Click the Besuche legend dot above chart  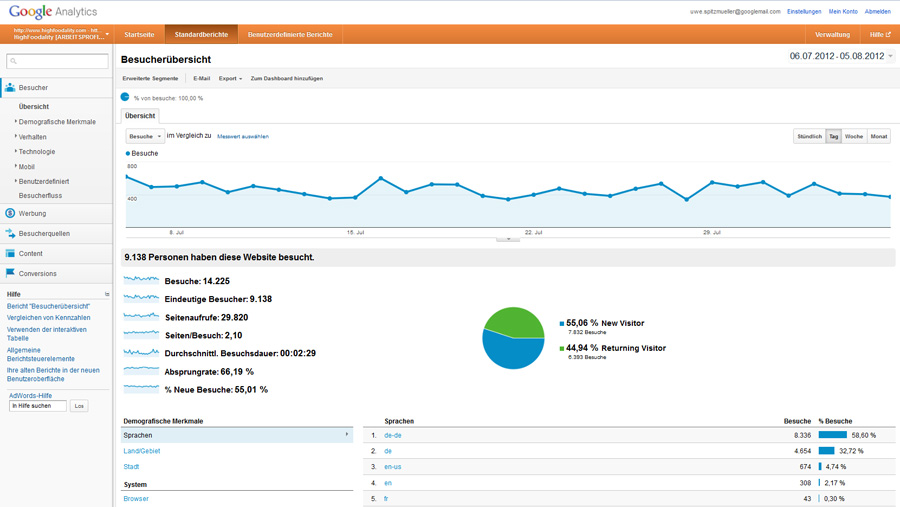pos(127,153)
